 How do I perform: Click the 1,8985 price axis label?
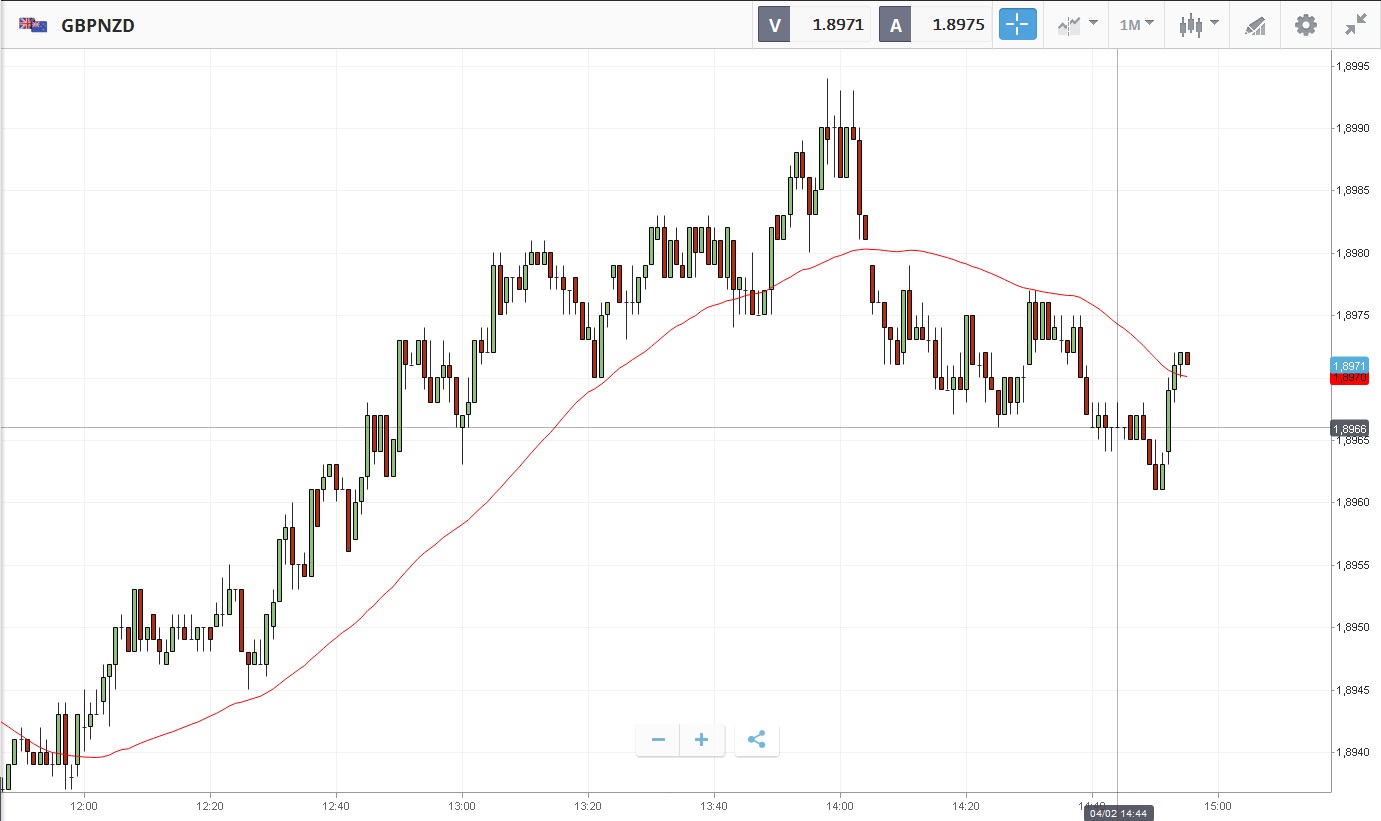pos(1353,191)
